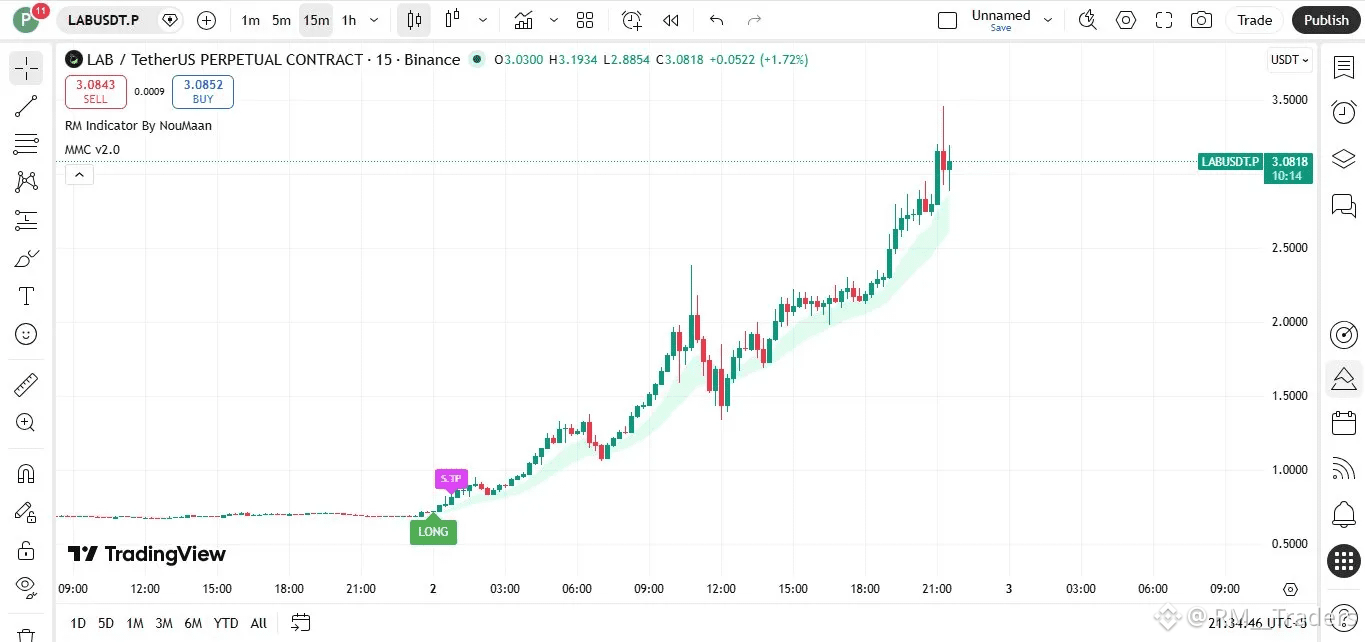Select the ruler measure tool
The image size is (1365, 642).
click(26, 384)
